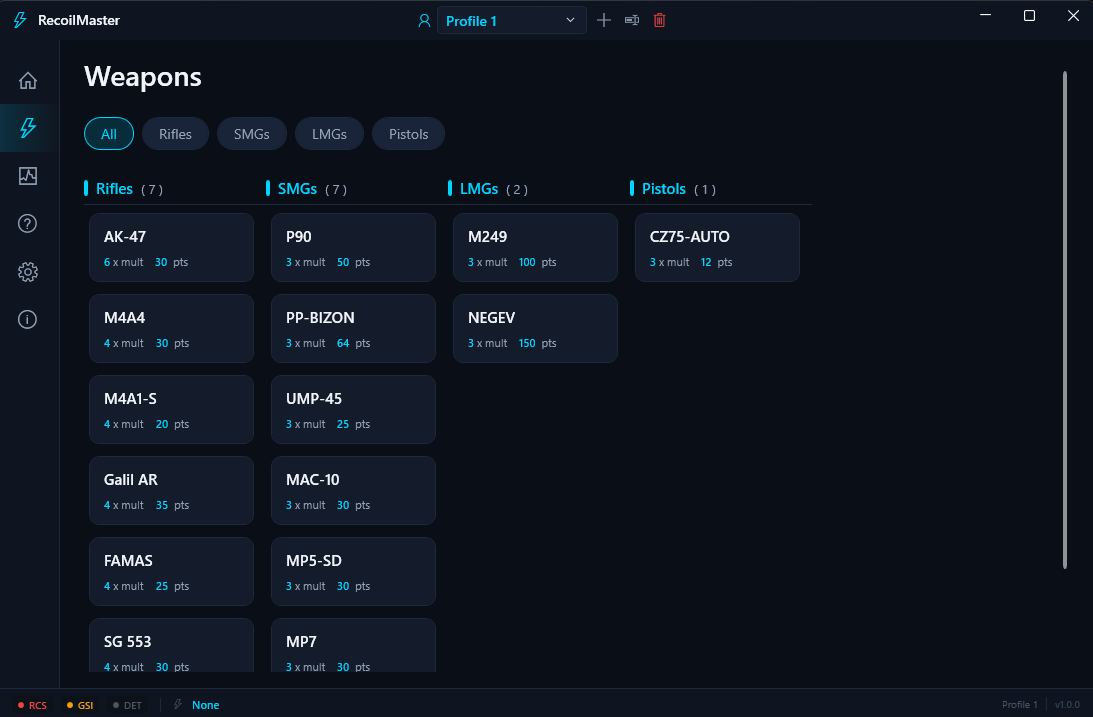Click the SMGs column header
The height and width of the screenshot is (717, 1093).
tap(307, 189)
